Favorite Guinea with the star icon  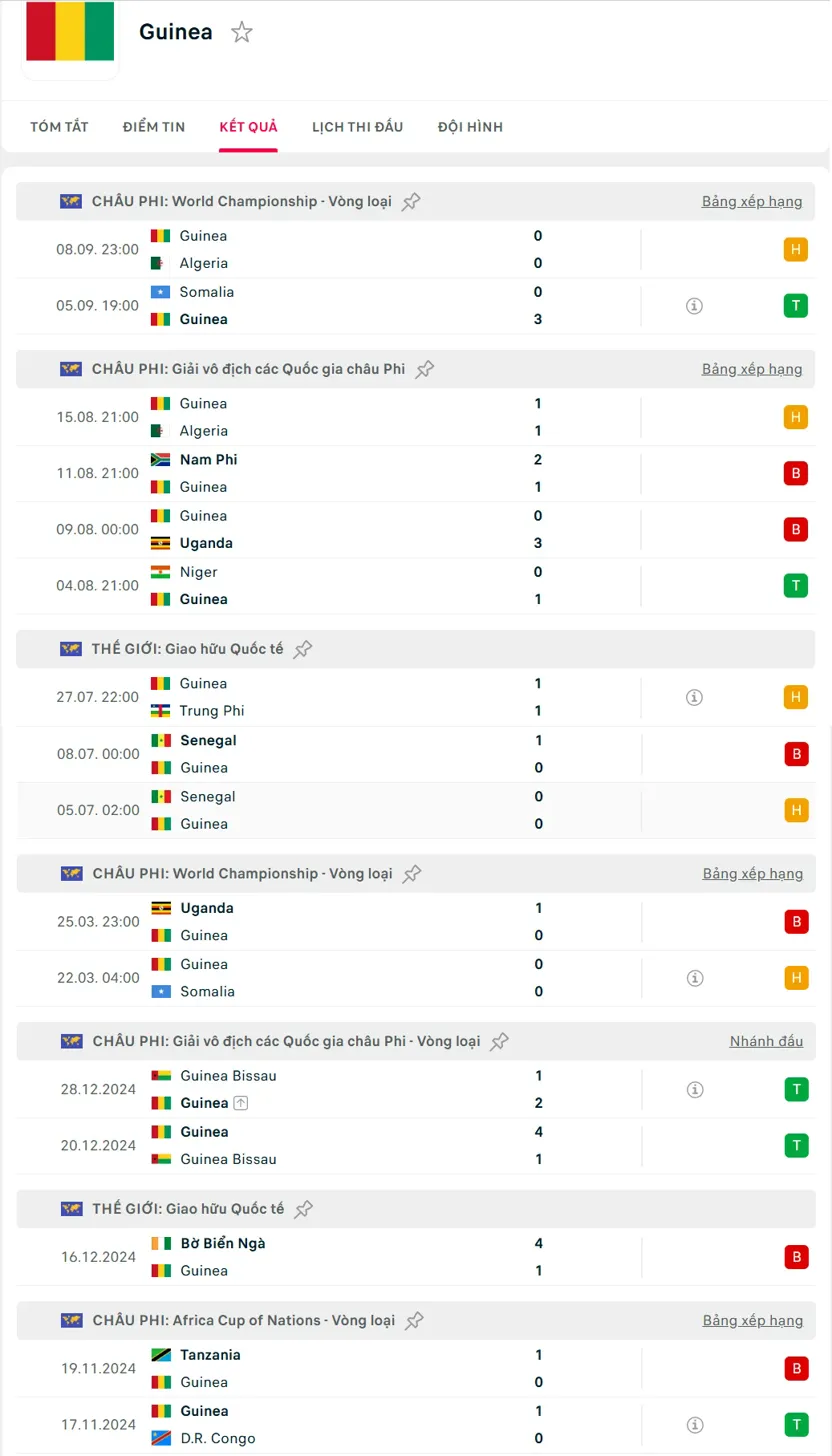point(242,32)
